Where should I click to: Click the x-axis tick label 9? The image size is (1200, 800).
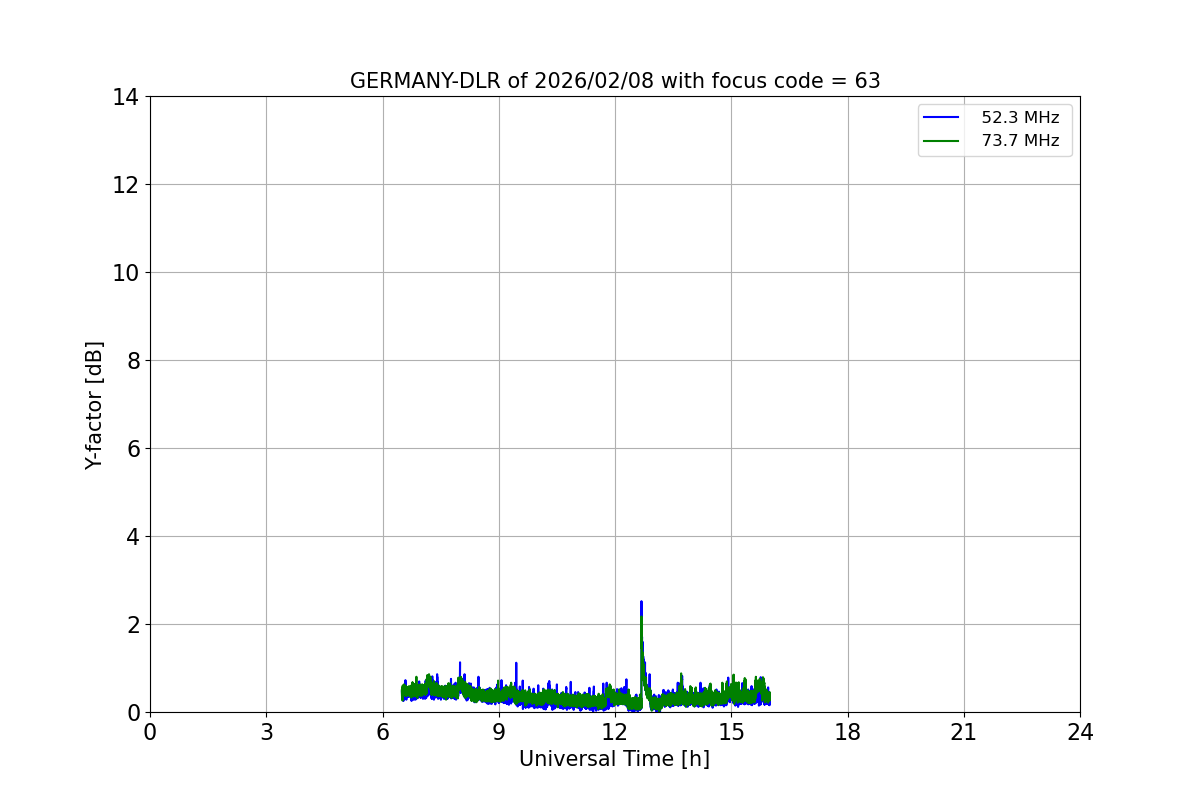(x=499, y=732)
